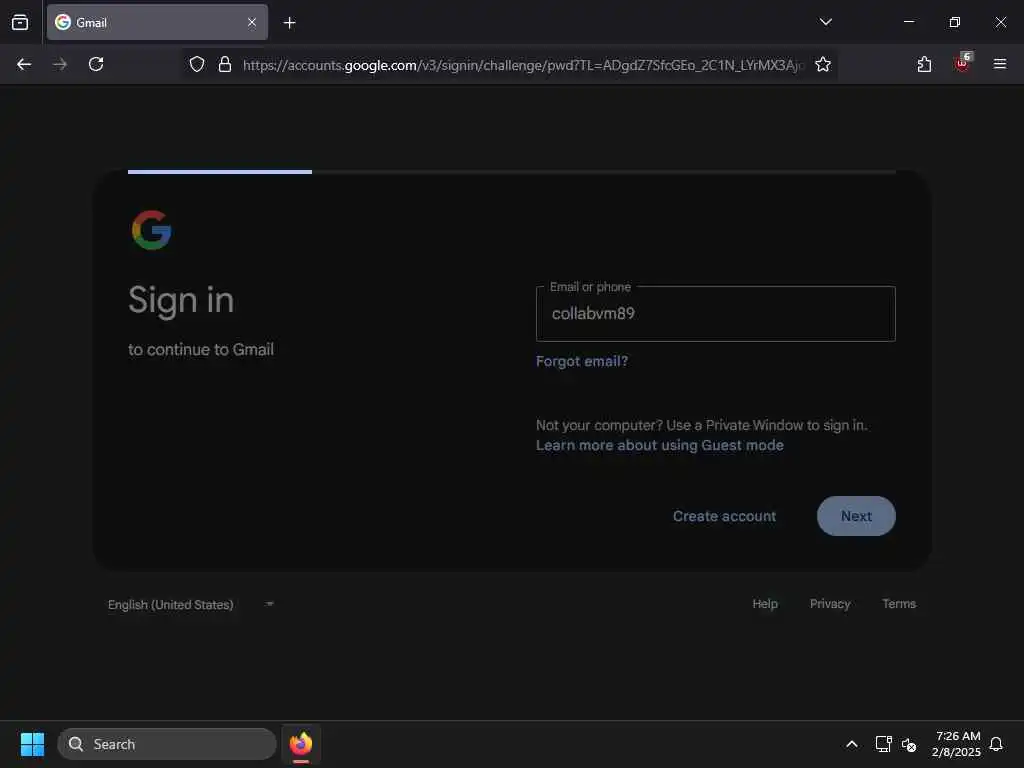The width and height of the screenshot is (1024, 768).
Task: Click the taskbar Search box
Action: point(167,744)
